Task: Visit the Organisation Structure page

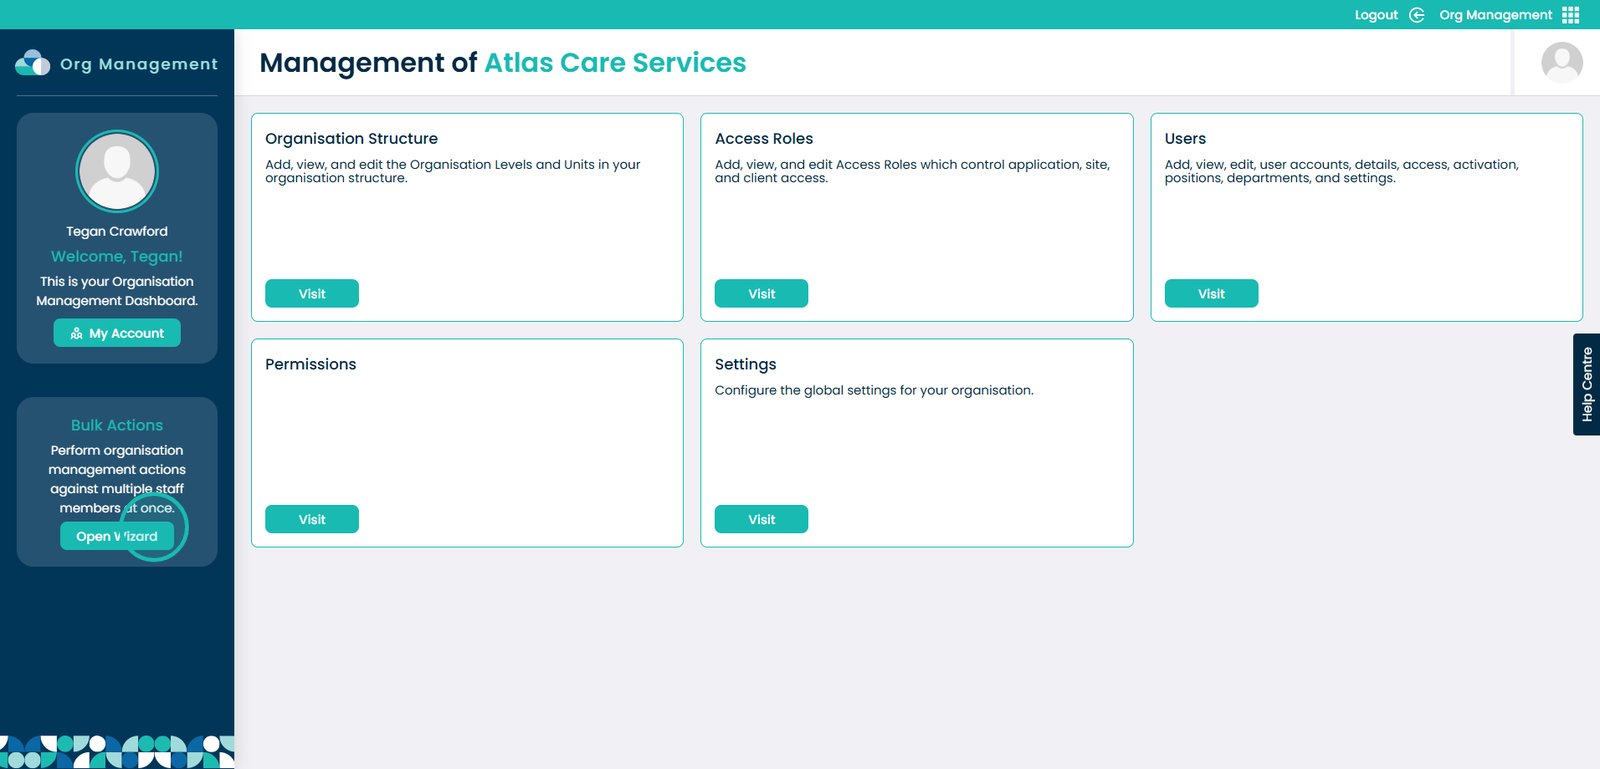Action: pyautogui.click(x=312, y=294)
